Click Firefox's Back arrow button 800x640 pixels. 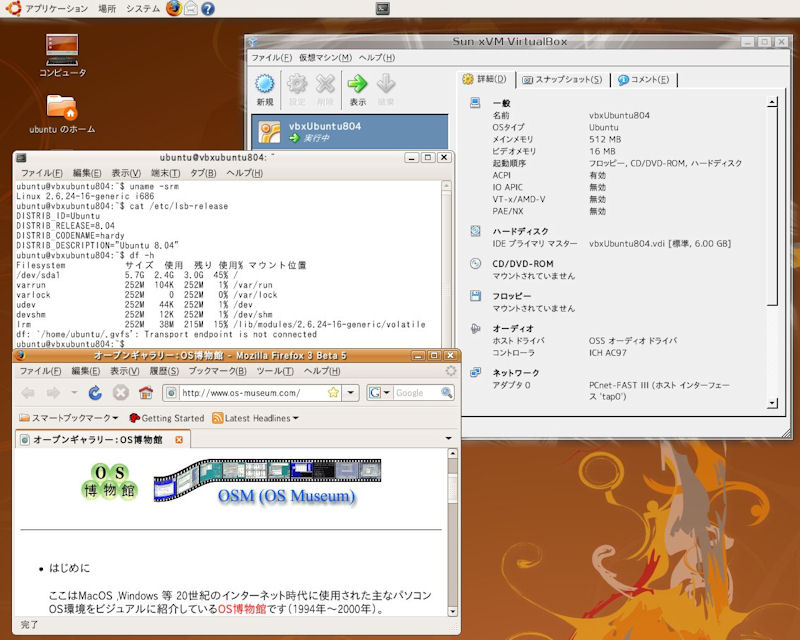pos(29,392)
